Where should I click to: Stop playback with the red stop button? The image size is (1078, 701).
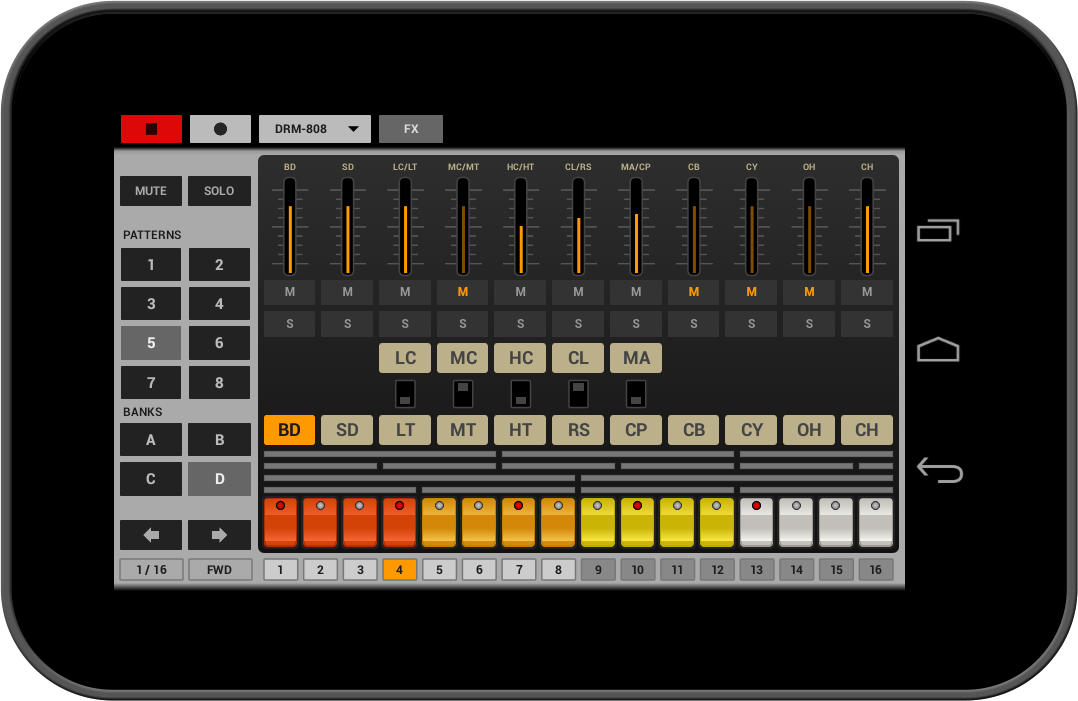(x=151, y=129)
